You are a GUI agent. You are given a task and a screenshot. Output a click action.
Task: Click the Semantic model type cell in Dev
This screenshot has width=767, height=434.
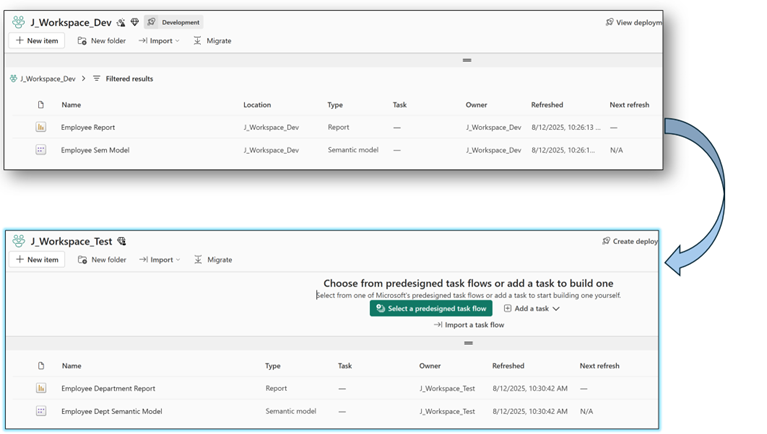tap(353, 150)
